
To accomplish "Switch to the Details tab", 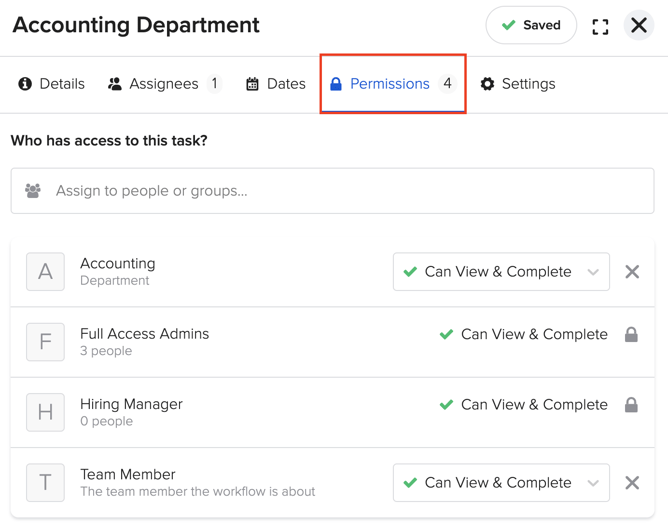I will coord(52,84).
